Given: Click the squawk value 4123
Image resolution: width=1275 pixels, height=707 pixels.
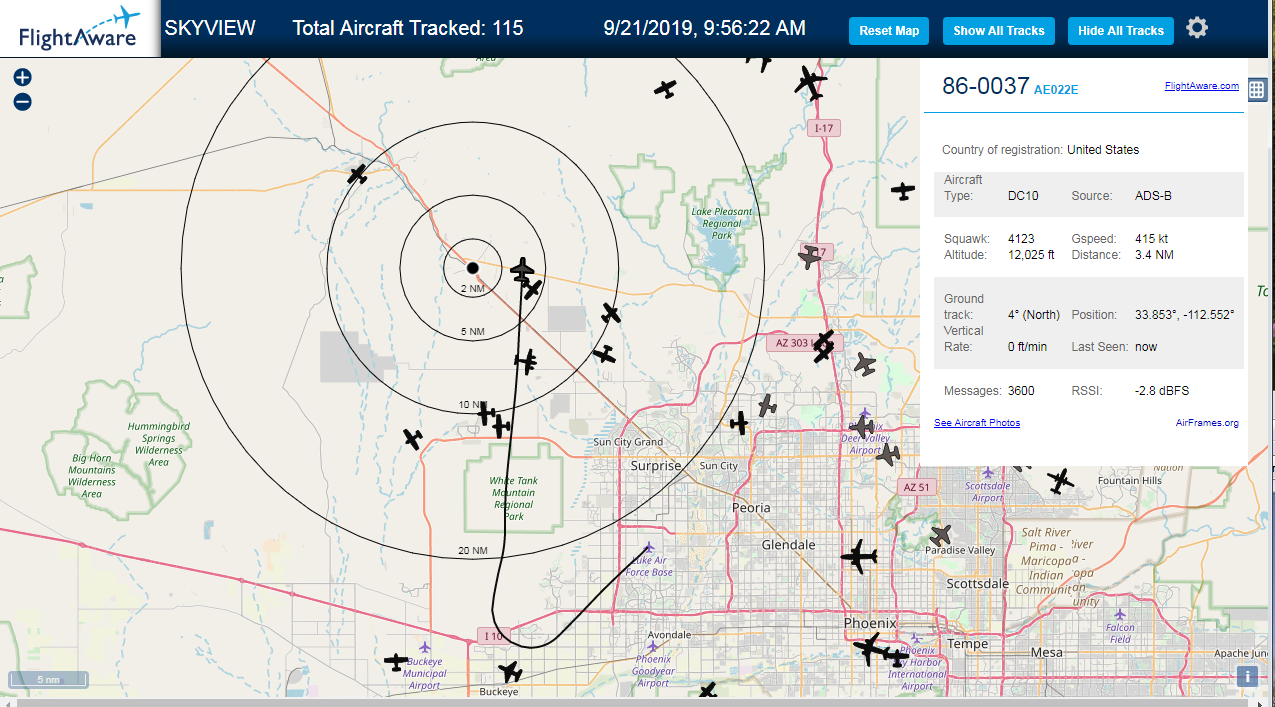Looking at the screenshot, I should (x=1021, y=239).
